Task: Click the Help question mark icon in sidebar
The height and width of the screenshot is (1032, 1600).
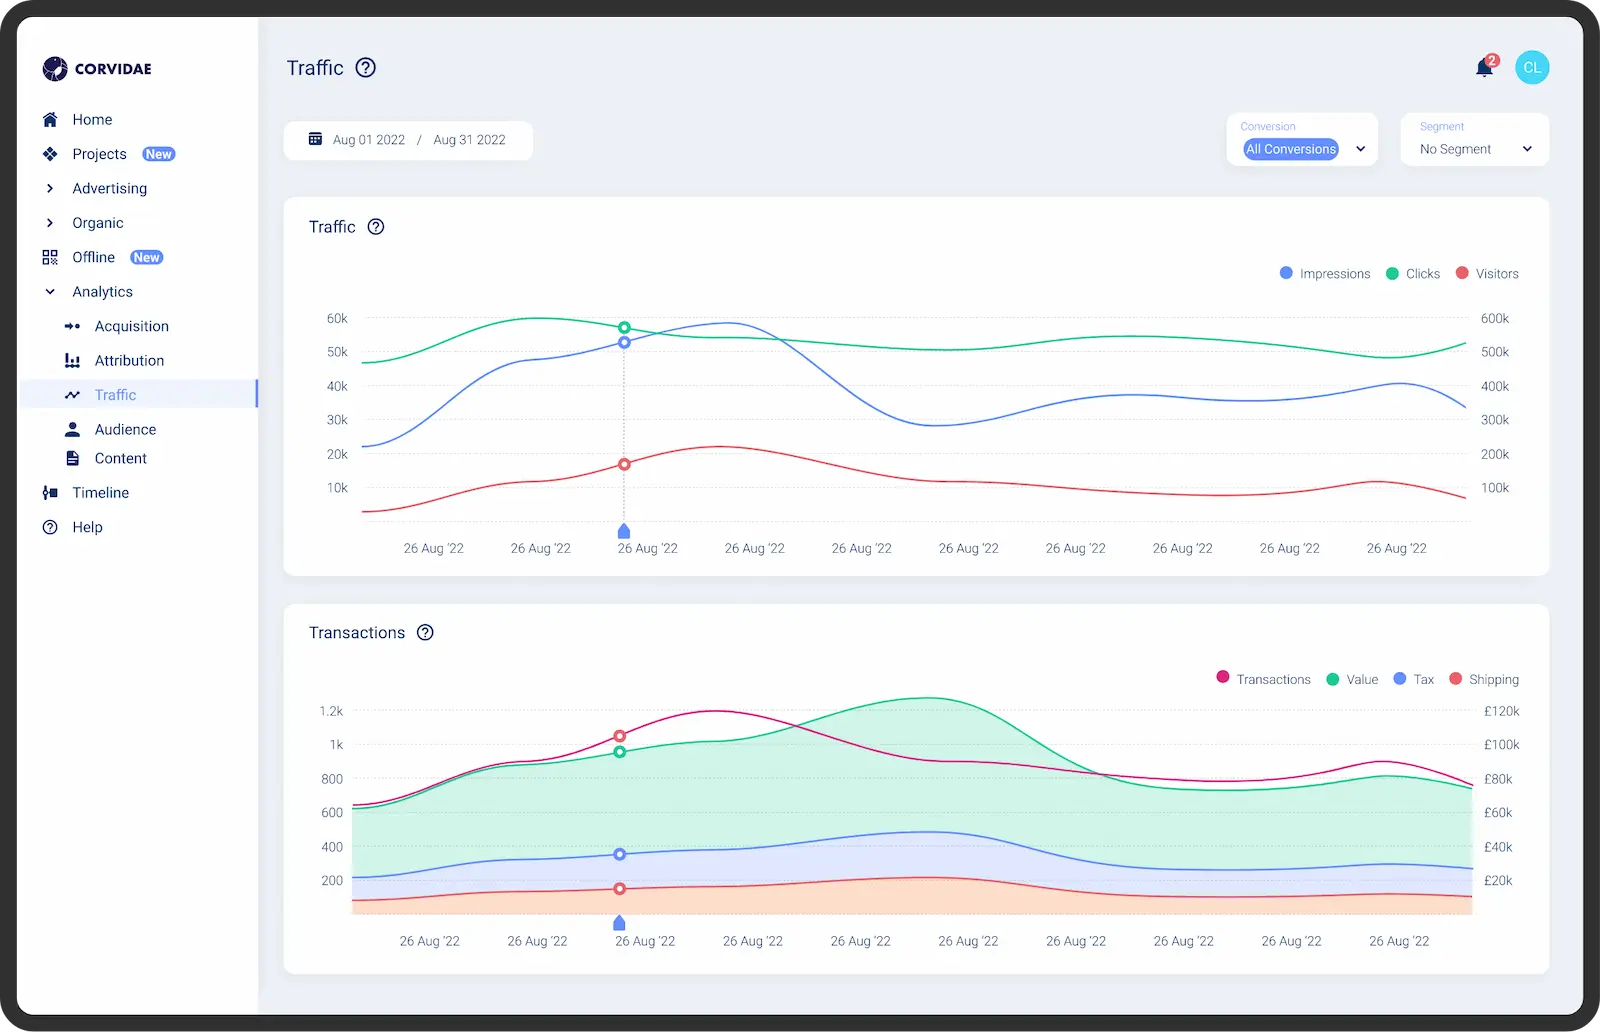Action: [50, 527]
